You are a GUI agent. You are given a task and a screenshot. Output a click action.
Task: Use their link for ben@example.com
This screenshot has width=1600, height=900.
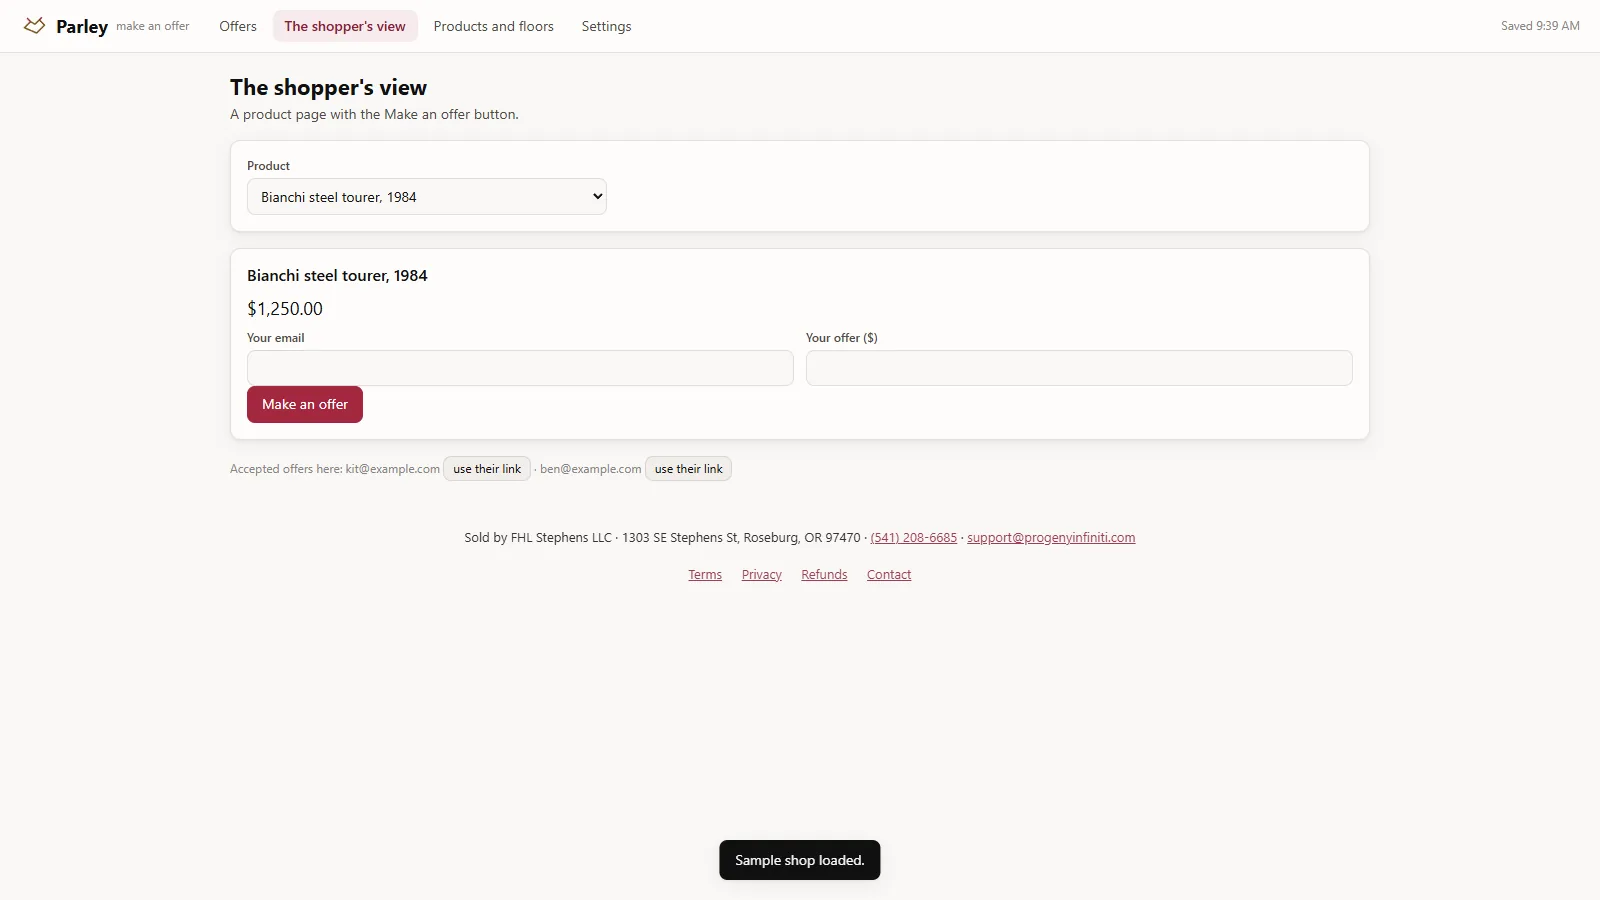tap(688, 469)
